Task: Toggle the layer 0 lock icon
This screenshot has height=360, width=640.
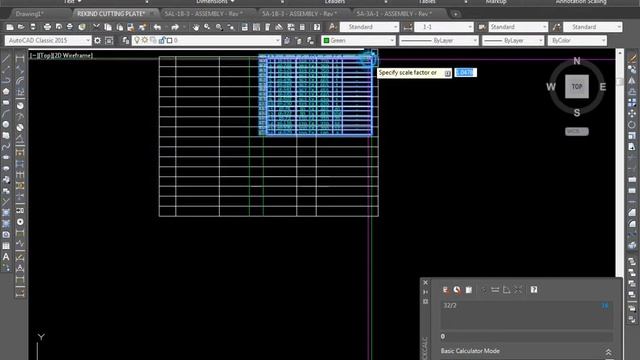Action: point(162,40)
